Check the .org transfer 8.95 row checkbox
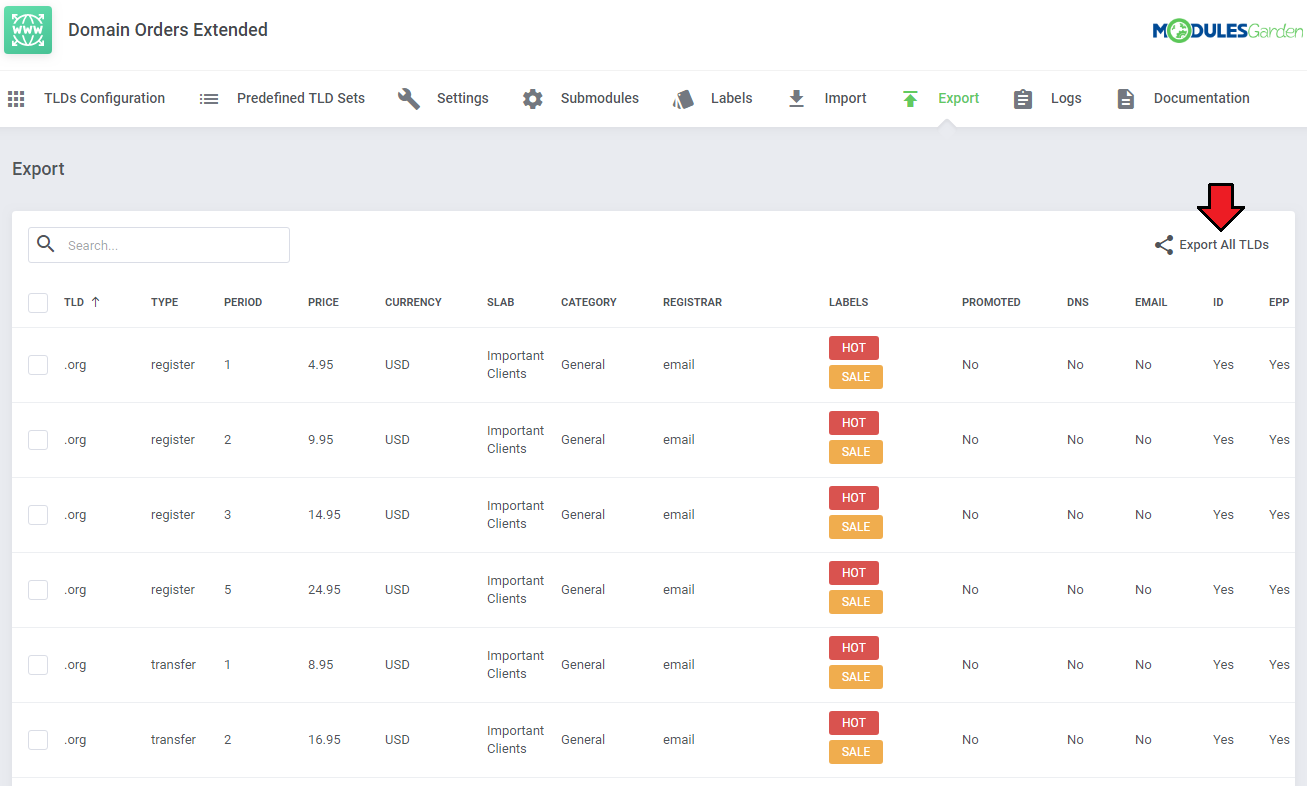This screenshot has height=786, width=1307. [38, 665]
